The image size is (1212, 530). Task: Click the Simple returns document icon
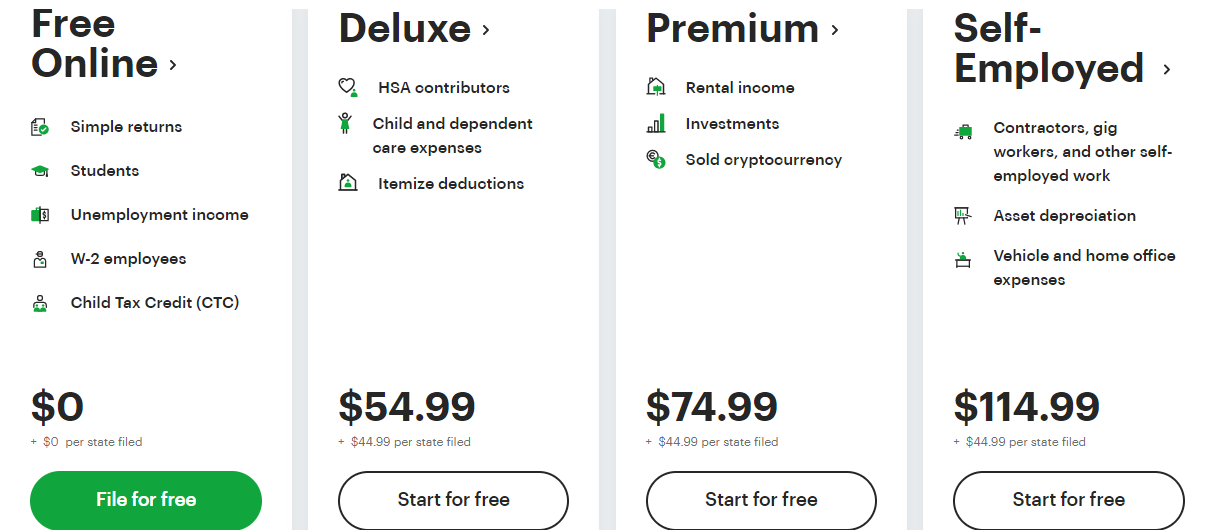click(40, 127)
